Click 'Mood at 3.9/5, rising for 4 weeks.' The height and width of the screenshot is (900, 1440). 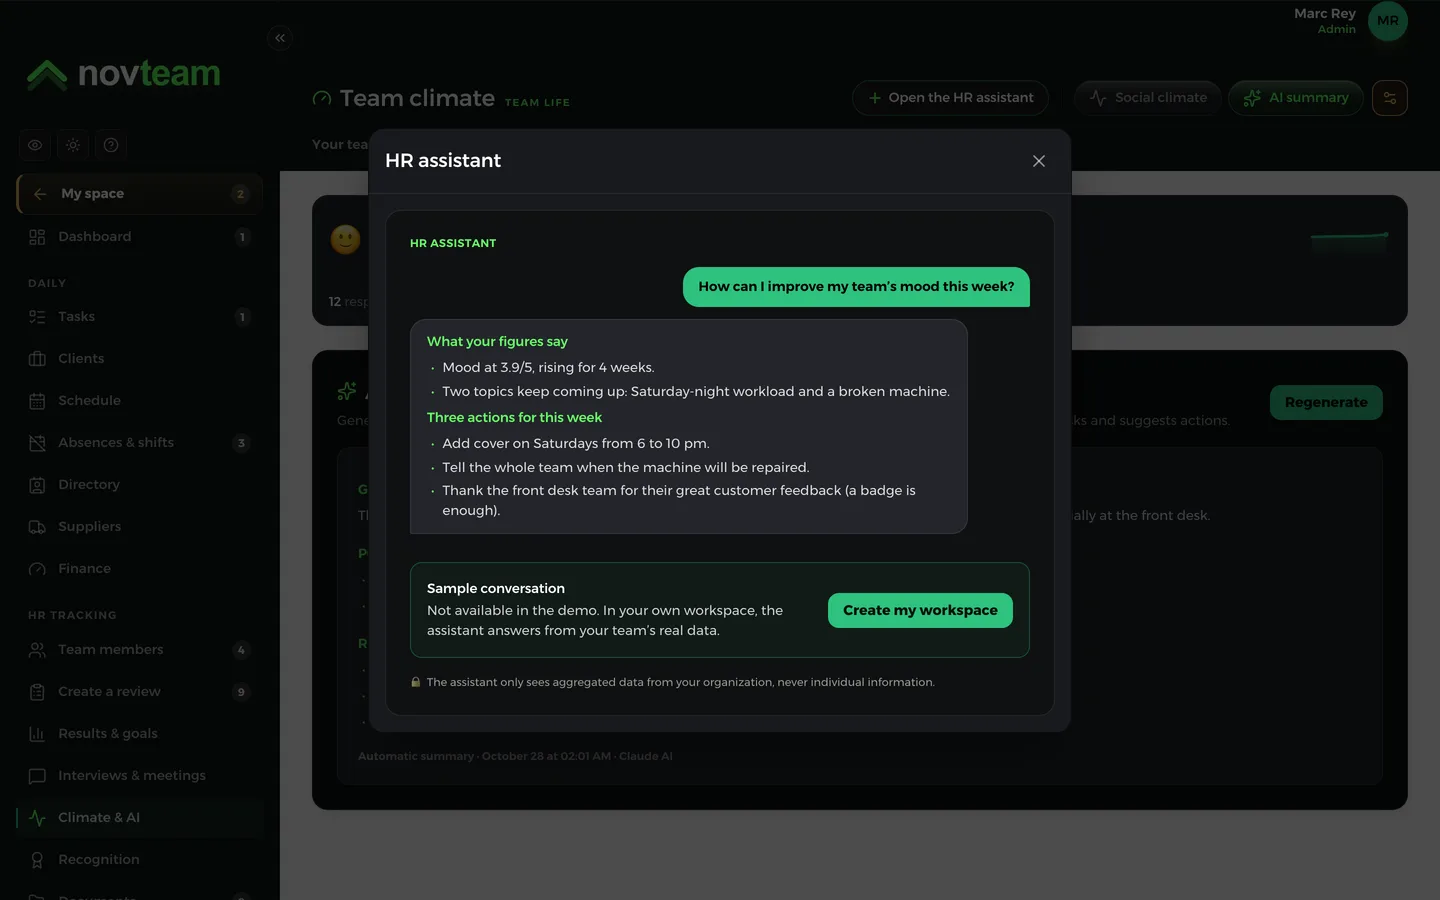549,368
